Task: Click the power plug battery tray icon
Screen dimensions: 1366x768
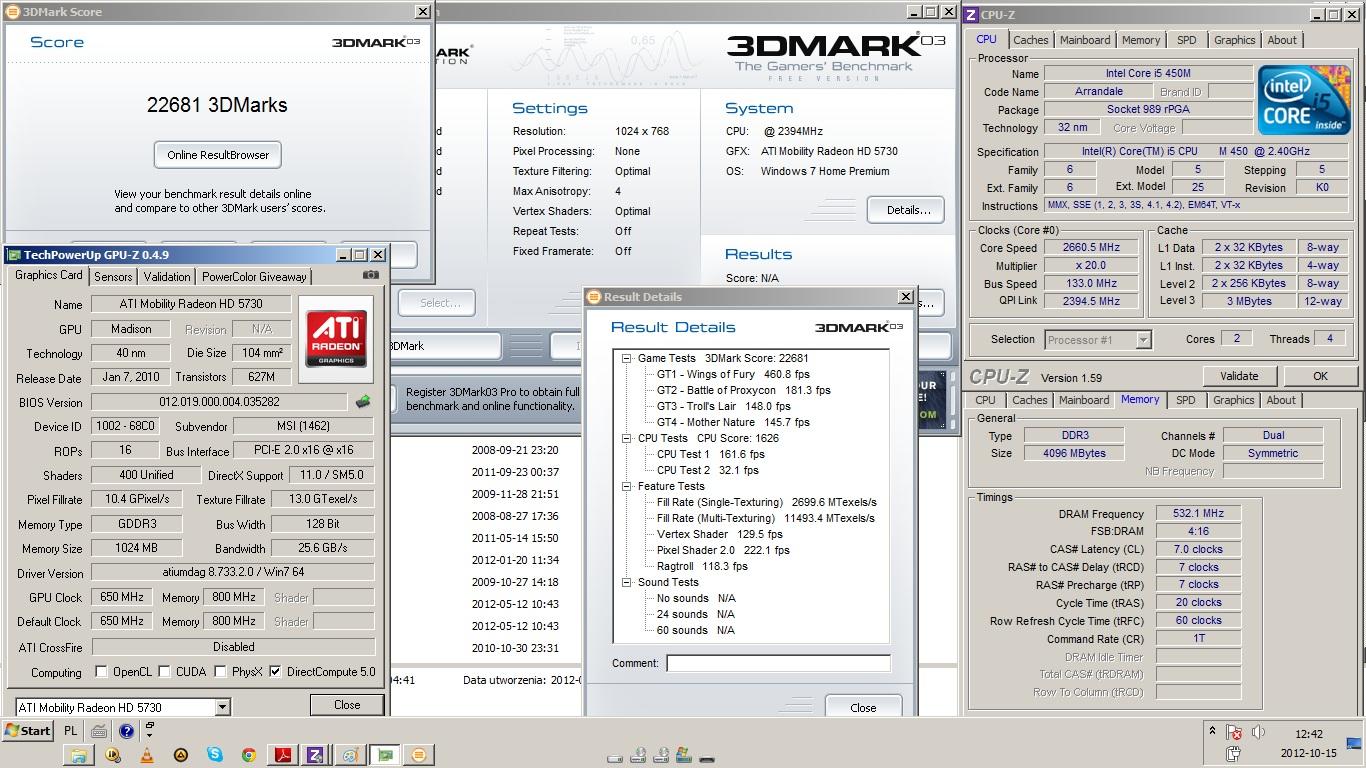Action: (x=1234, y=754)
